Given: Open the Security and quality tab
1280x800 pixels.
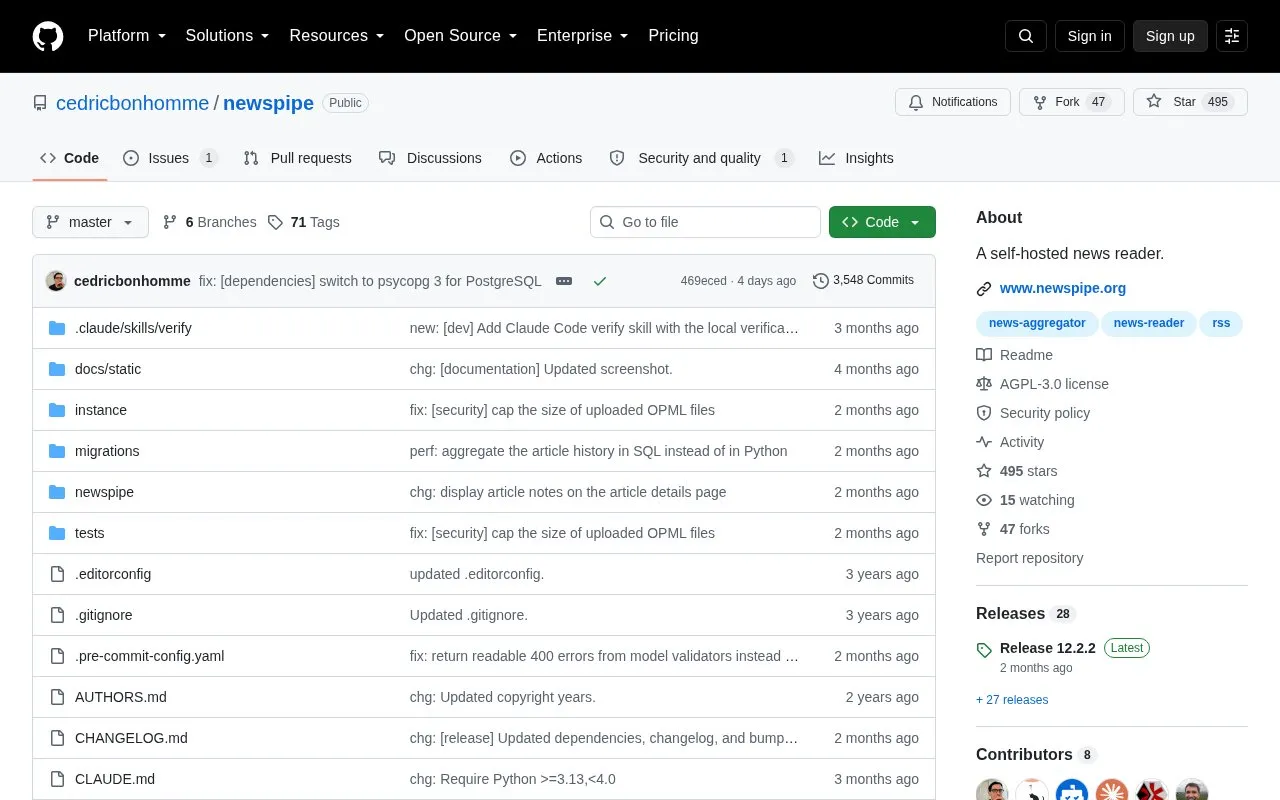Looking at the screenshot, I should click(x=701, y=158).
